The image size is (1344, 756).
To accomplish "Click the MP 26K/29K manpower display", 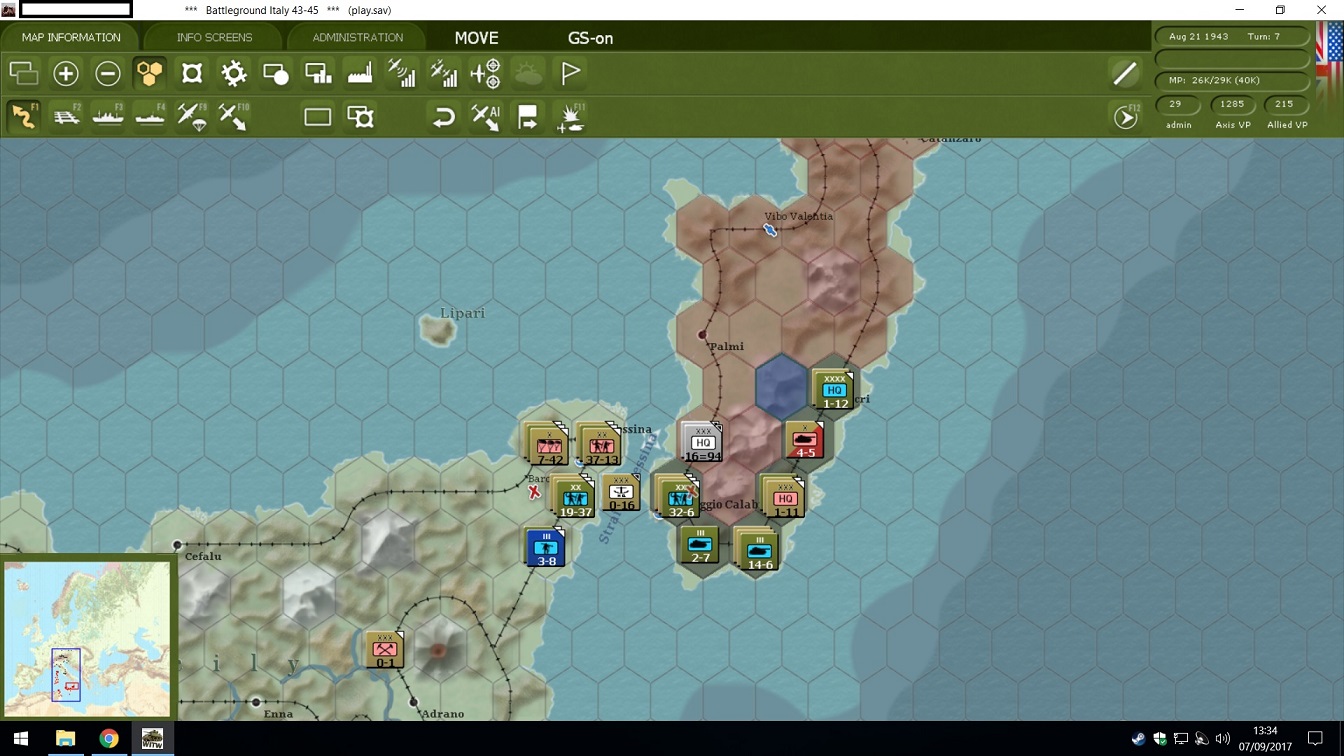I will click(x=1232, y=80).
